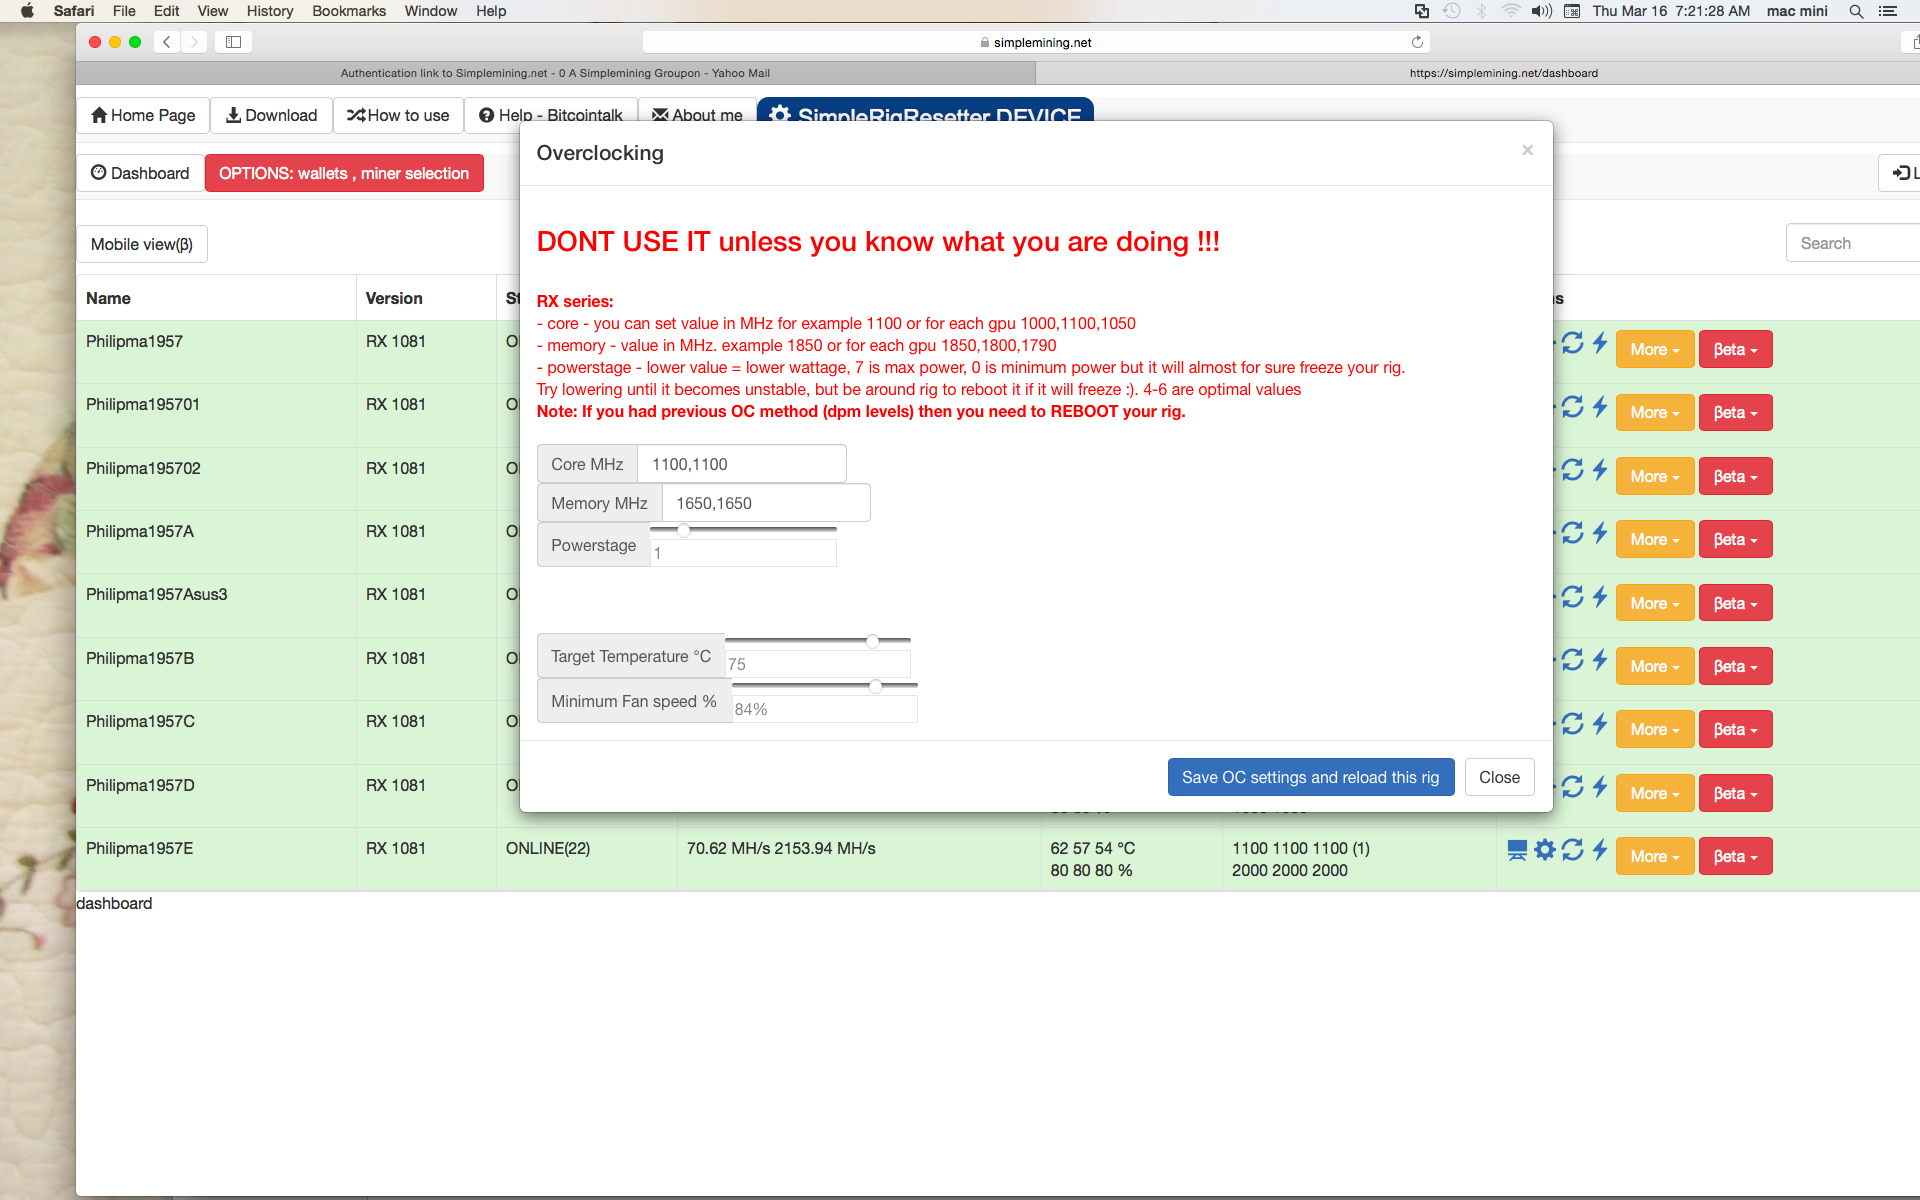The height and width of the screenshot is (1200, 1920).
Task: Switch to the Yahoo Mail authentication tab
Action: [555, 73]
